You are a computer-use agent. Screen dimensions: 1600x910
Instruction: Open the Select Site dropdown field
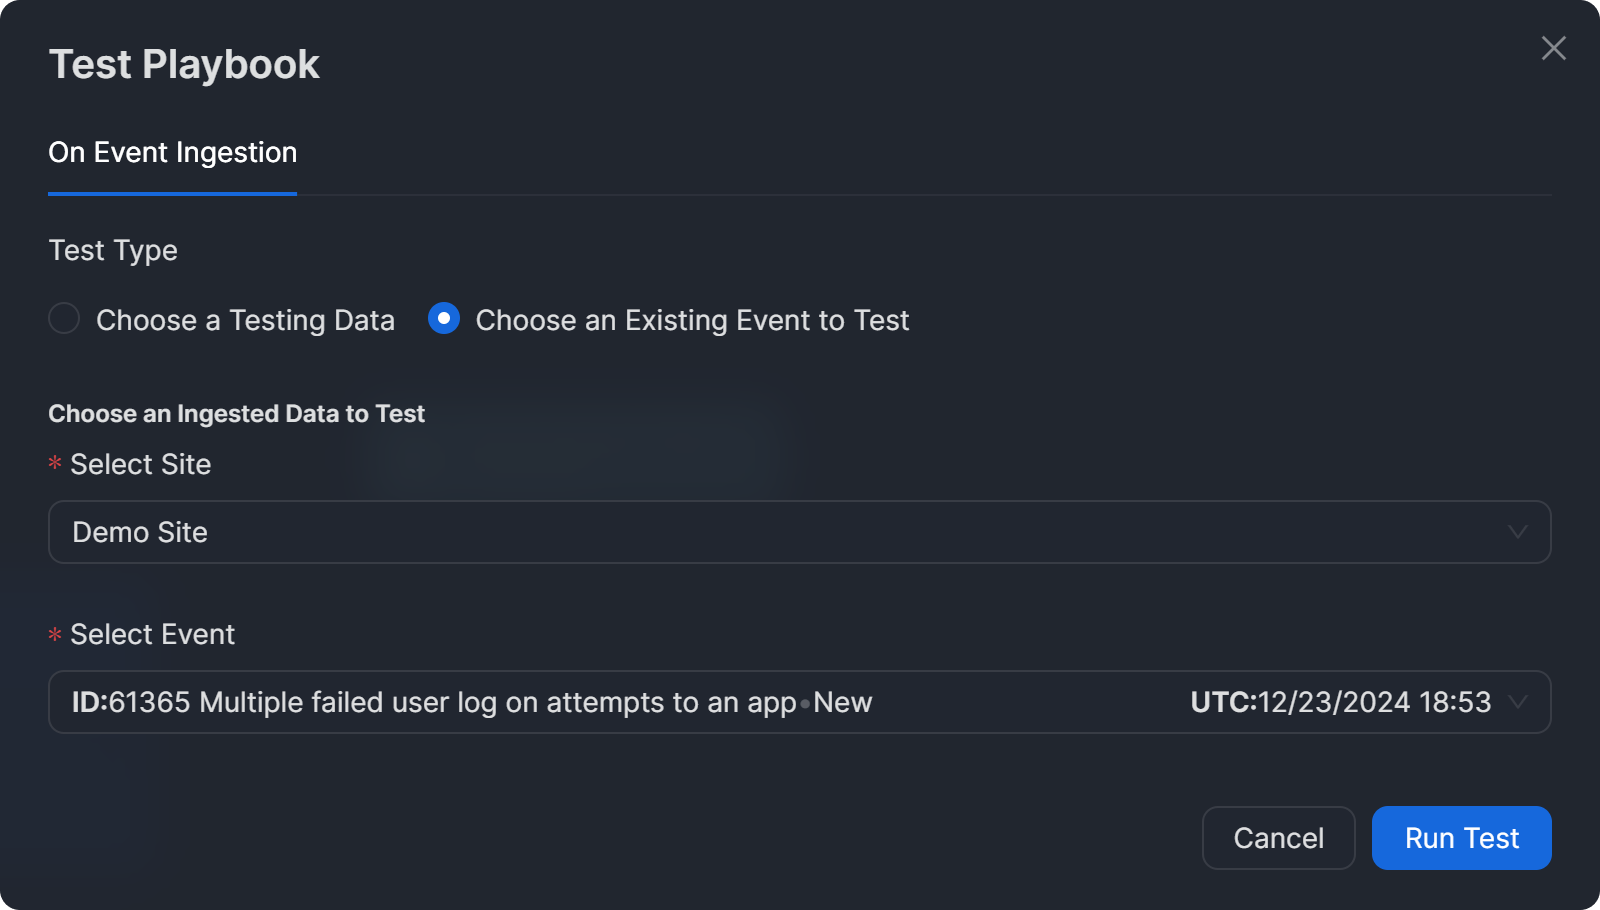click(x=780, y=532)
